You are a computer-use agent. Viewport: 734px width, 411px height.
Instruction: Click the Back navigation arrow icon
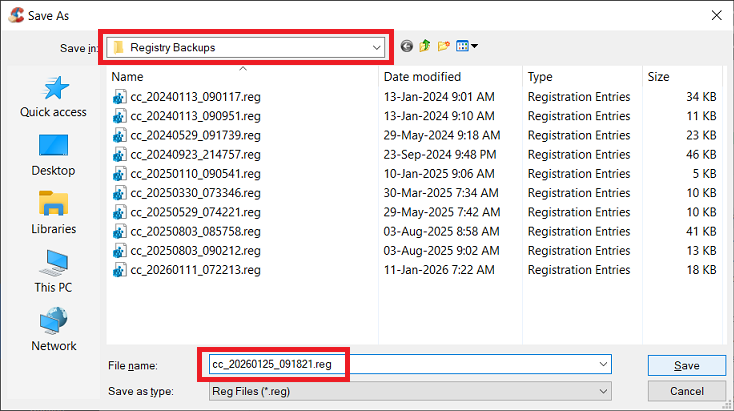point(407,46)
